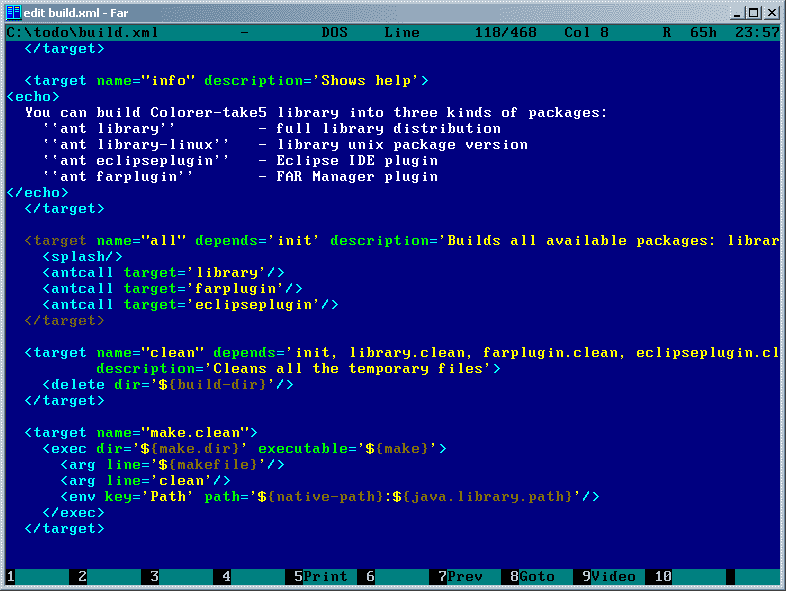The width and height of the screenshot is (786, 591).
Task: Click the 5Print function key label
Action: point(321,576)
